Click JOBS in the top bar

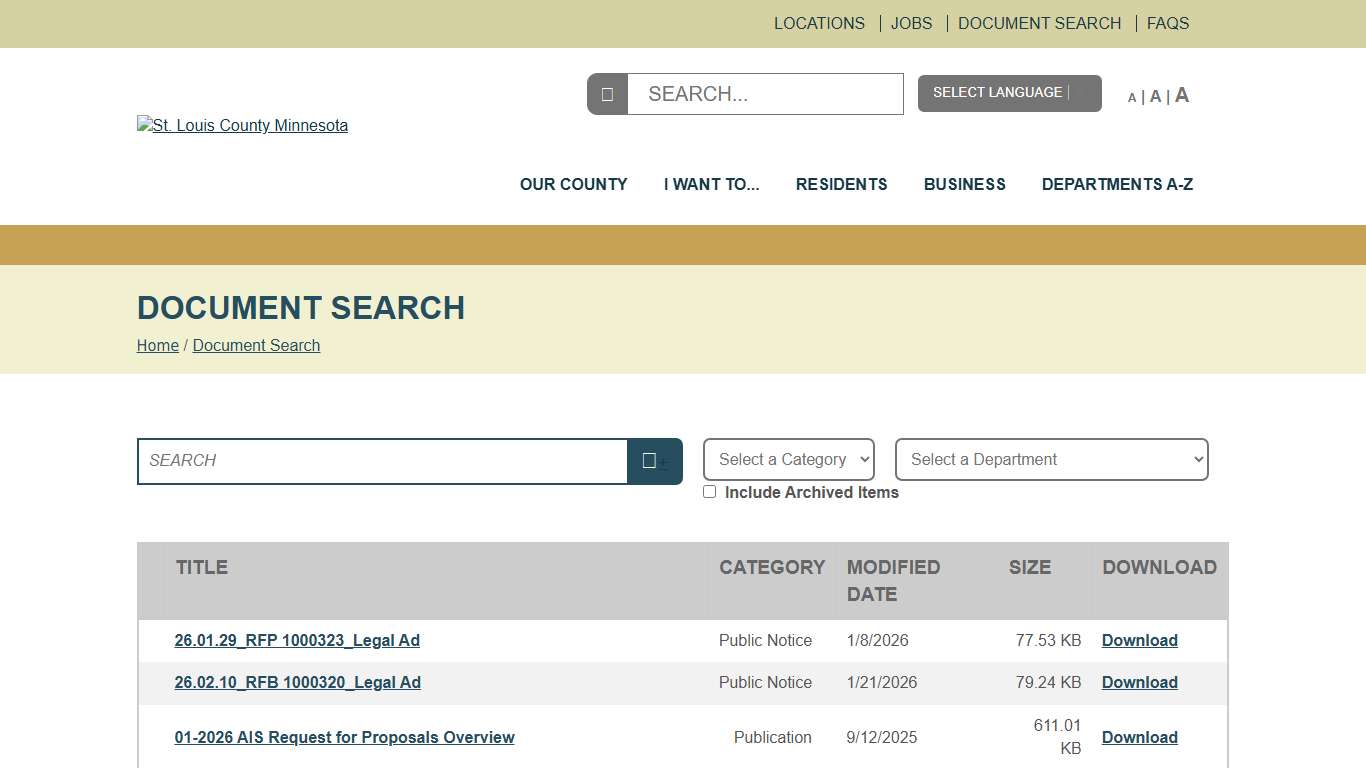pos(911,23)
